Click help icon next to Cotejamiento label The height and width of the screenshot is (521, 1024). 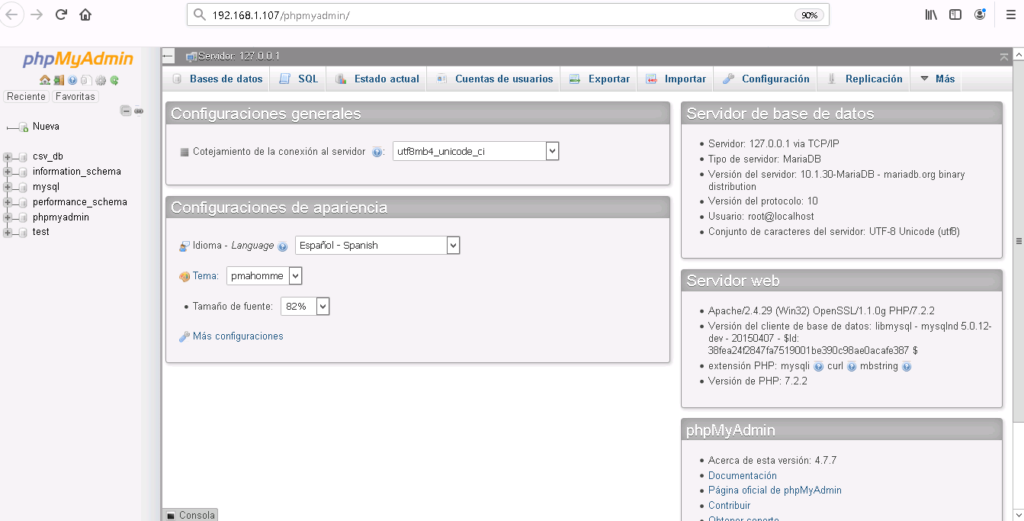[x=377, y=152]
